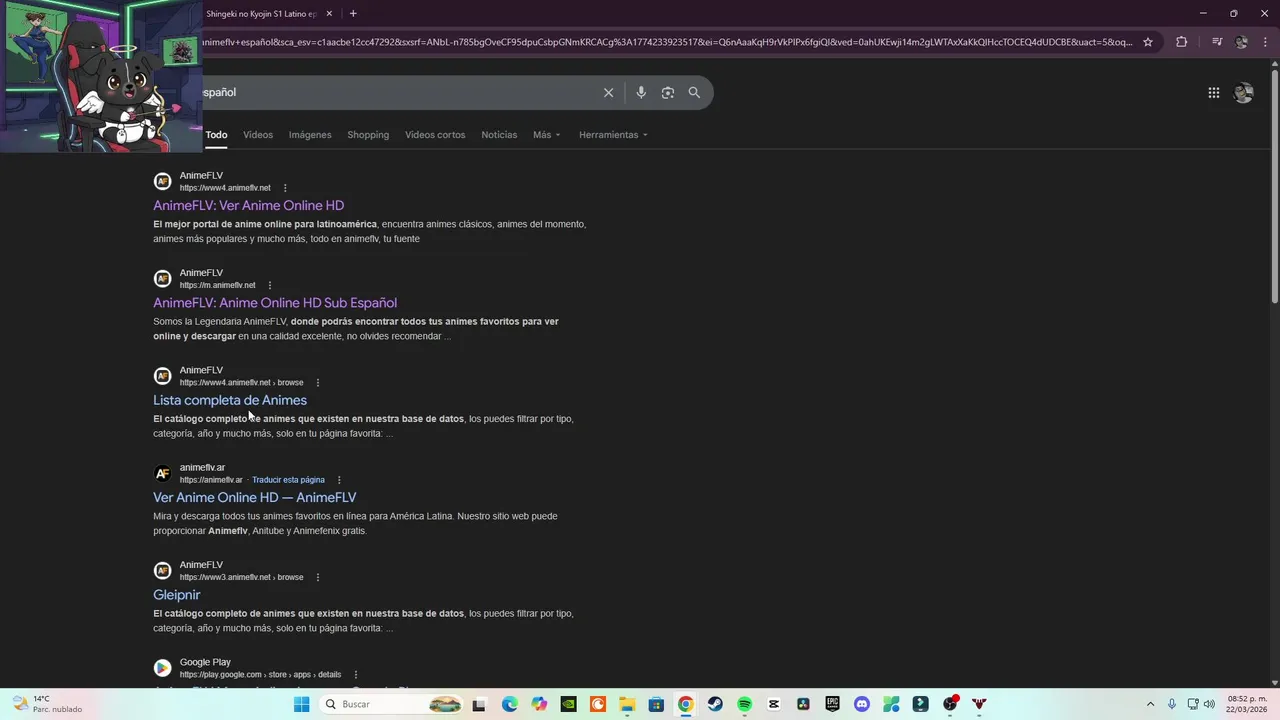Switch to the Videos tab
This screenshot has height=720, width=1280.
[x=258, y=135]
